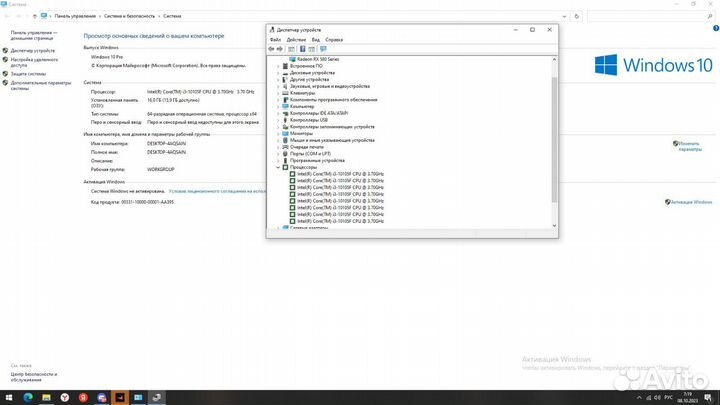Go to Панель управления домашняя страница
720x405 pixels.
(x=34, y=35)
